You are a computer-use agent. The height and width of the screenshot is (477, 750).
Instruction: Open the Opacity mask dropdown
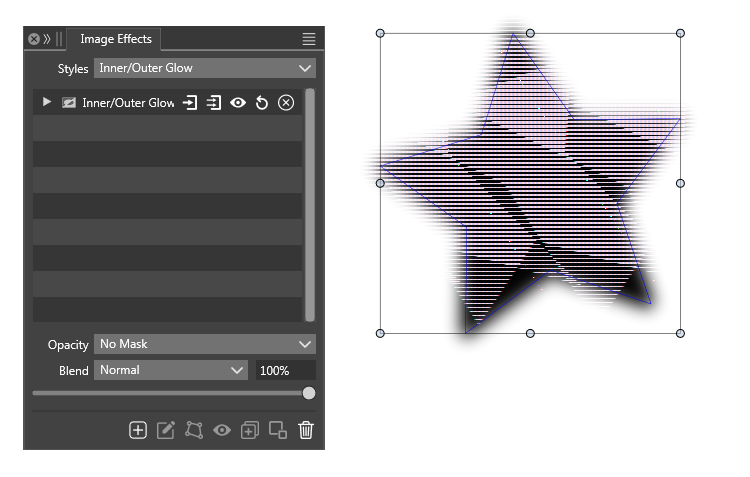205,344
